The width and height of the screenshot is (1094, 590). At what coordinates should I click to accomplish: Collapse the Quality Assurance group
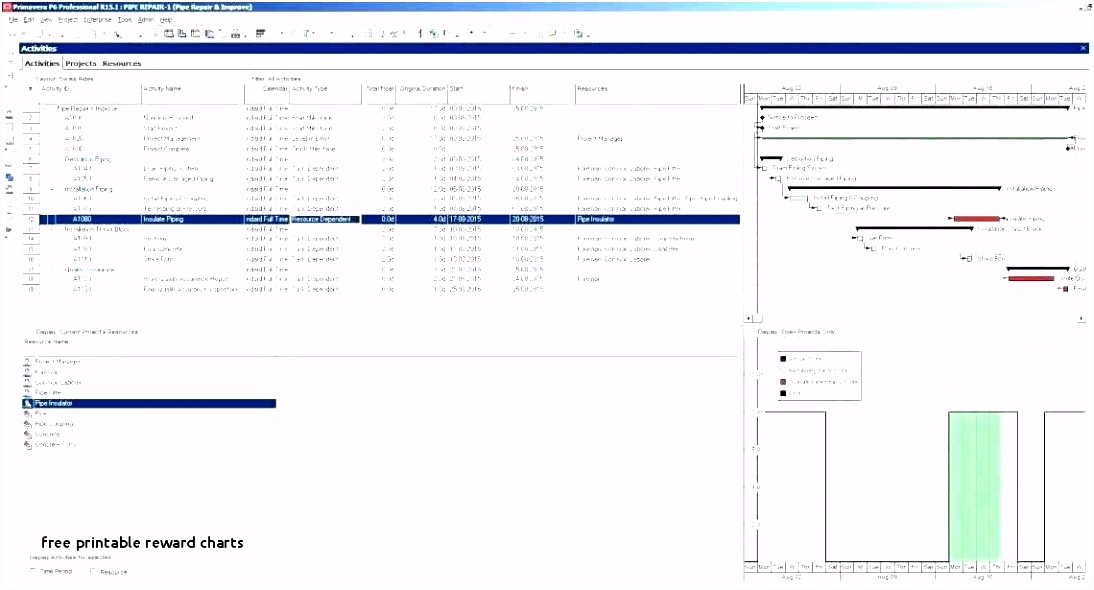click(x=52, y=270)
